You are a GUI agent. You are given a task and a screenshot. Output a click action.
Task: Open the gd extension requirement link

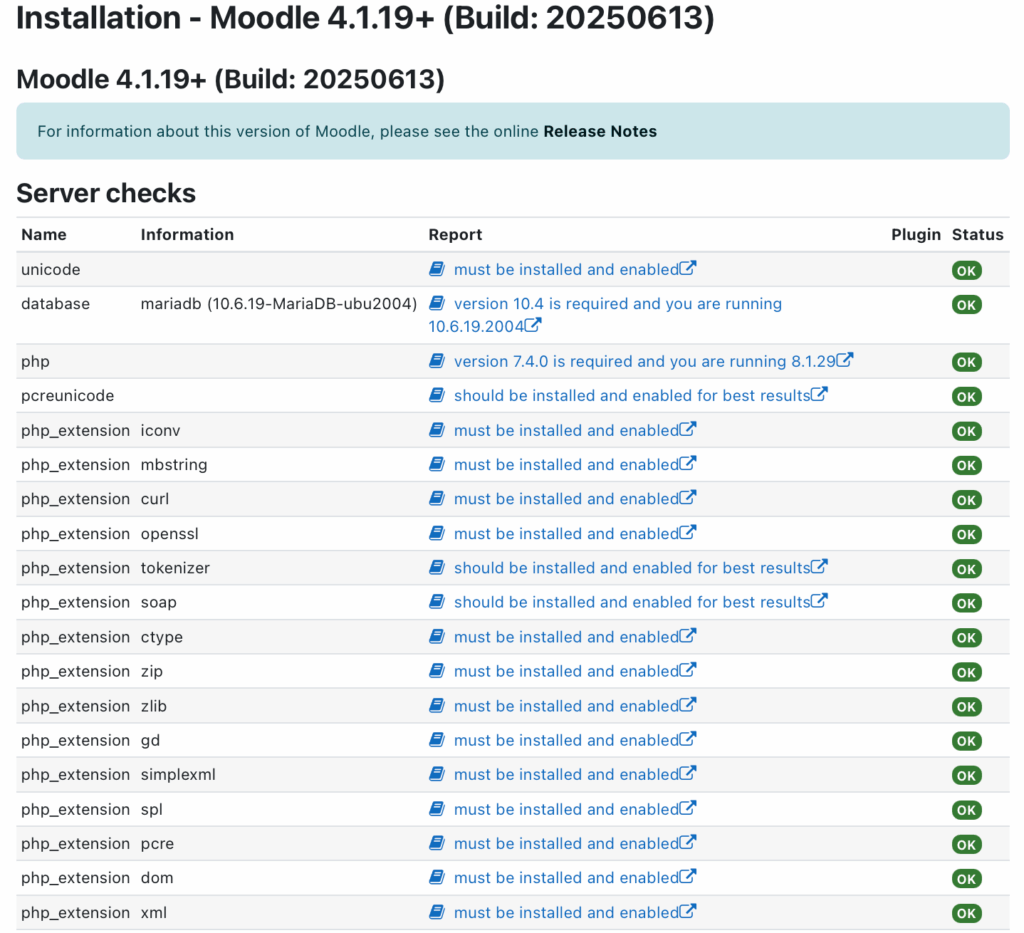tap(565, 740)
